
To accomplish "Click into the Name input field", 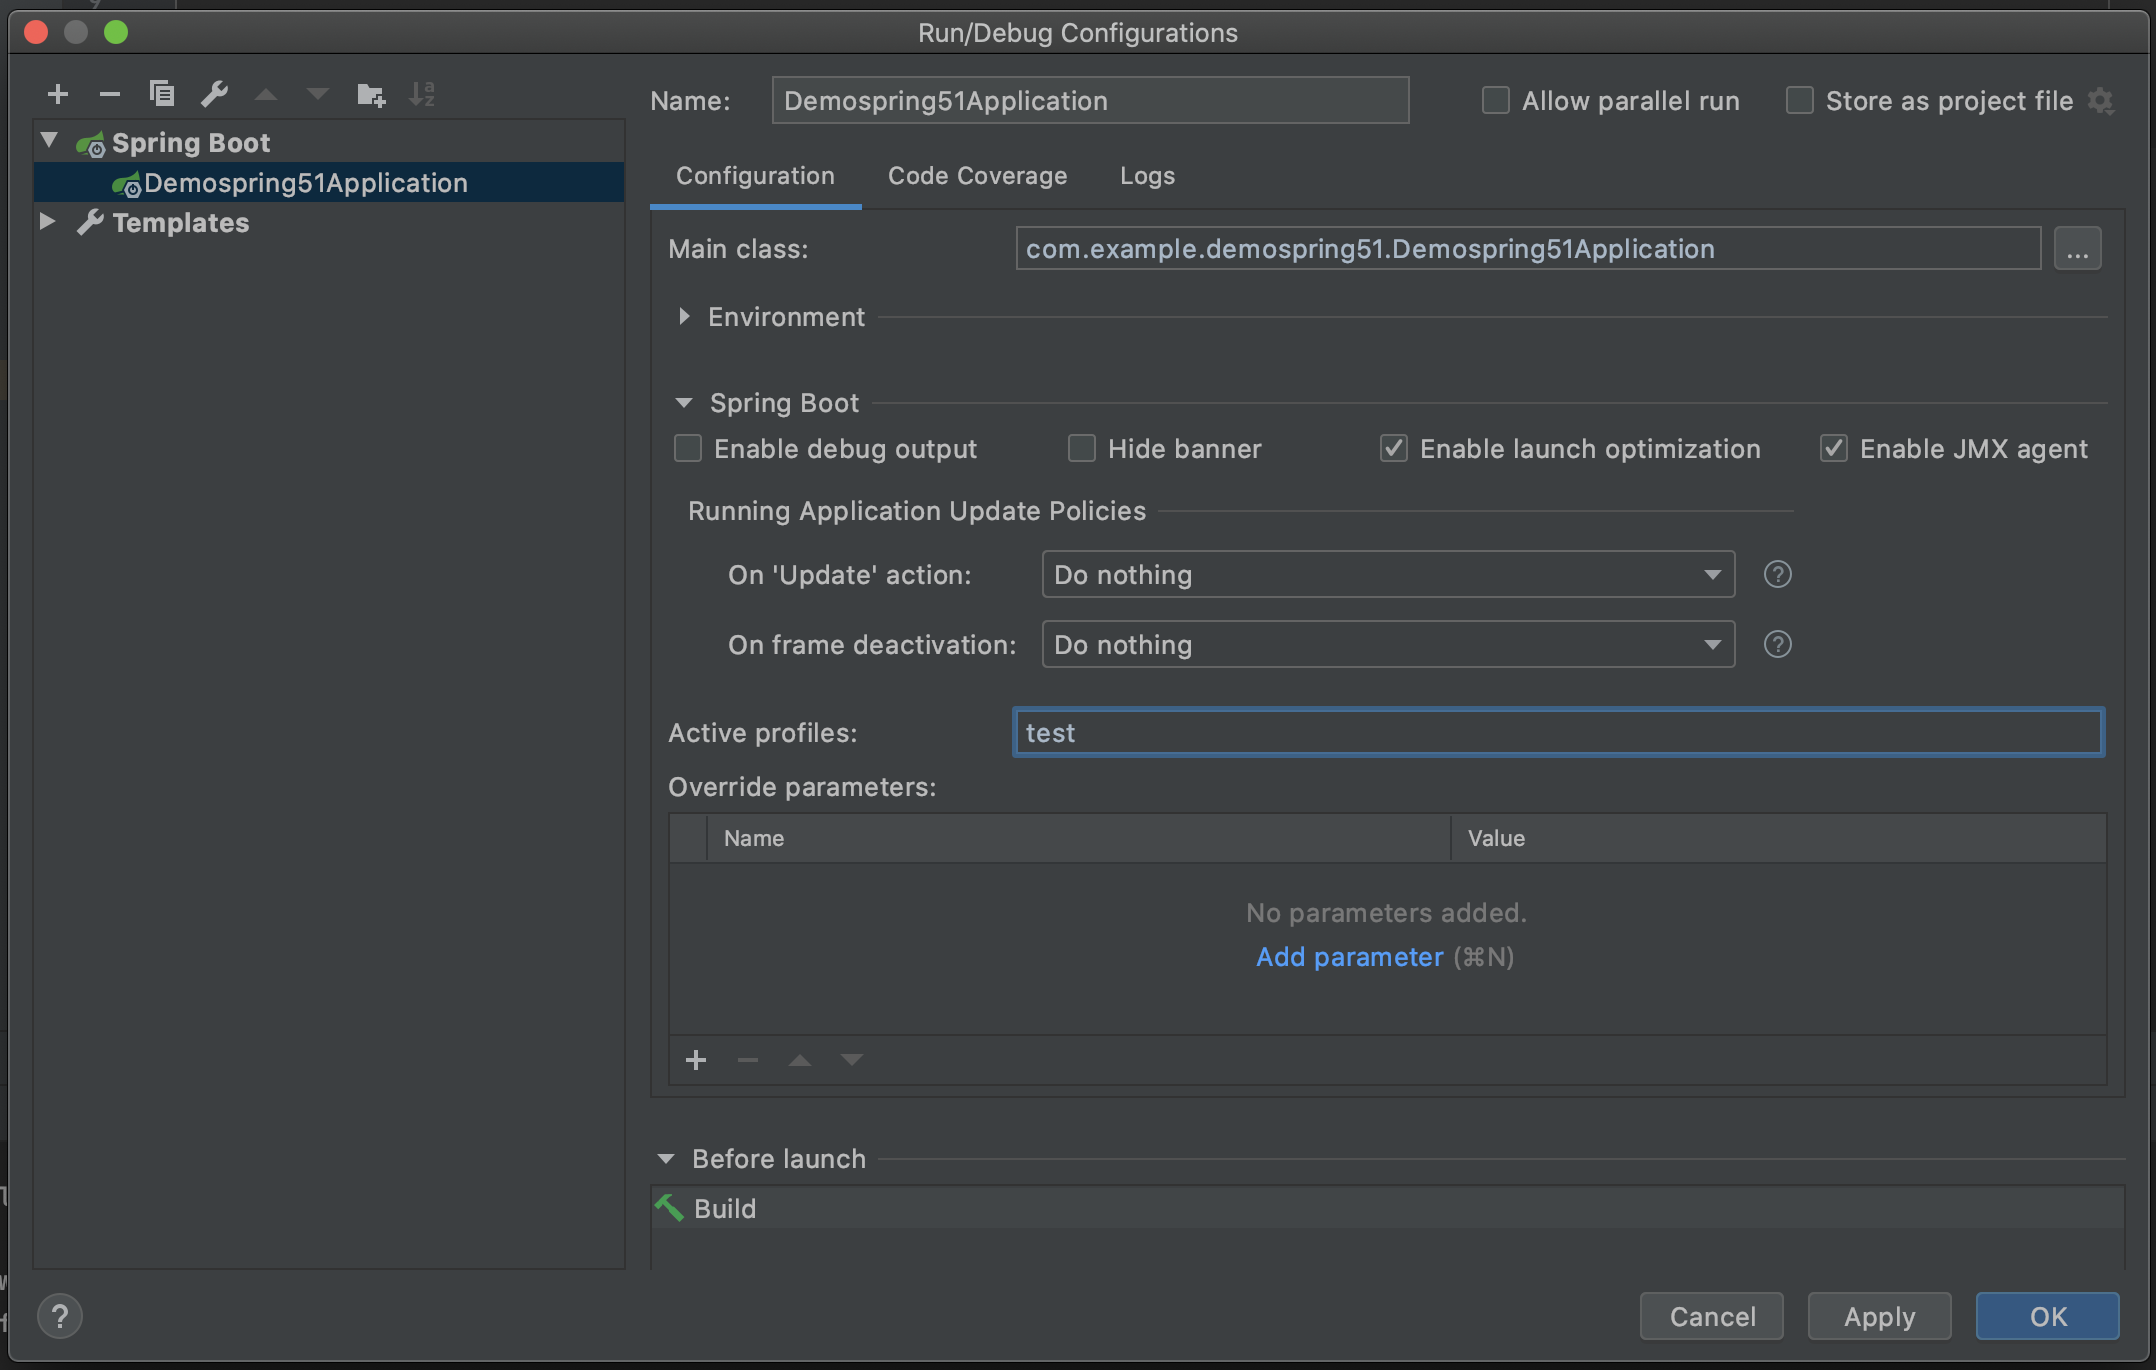I will [1090, 100].
